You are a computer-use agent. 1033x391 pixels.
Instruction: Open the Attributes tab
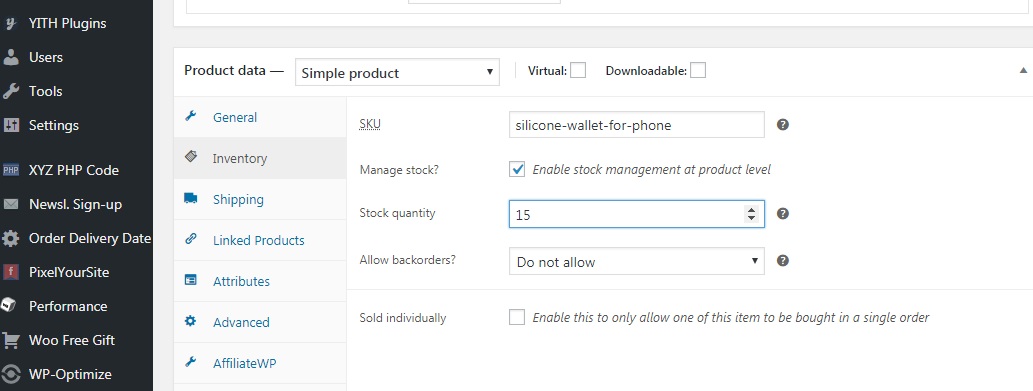coord(260,280)
